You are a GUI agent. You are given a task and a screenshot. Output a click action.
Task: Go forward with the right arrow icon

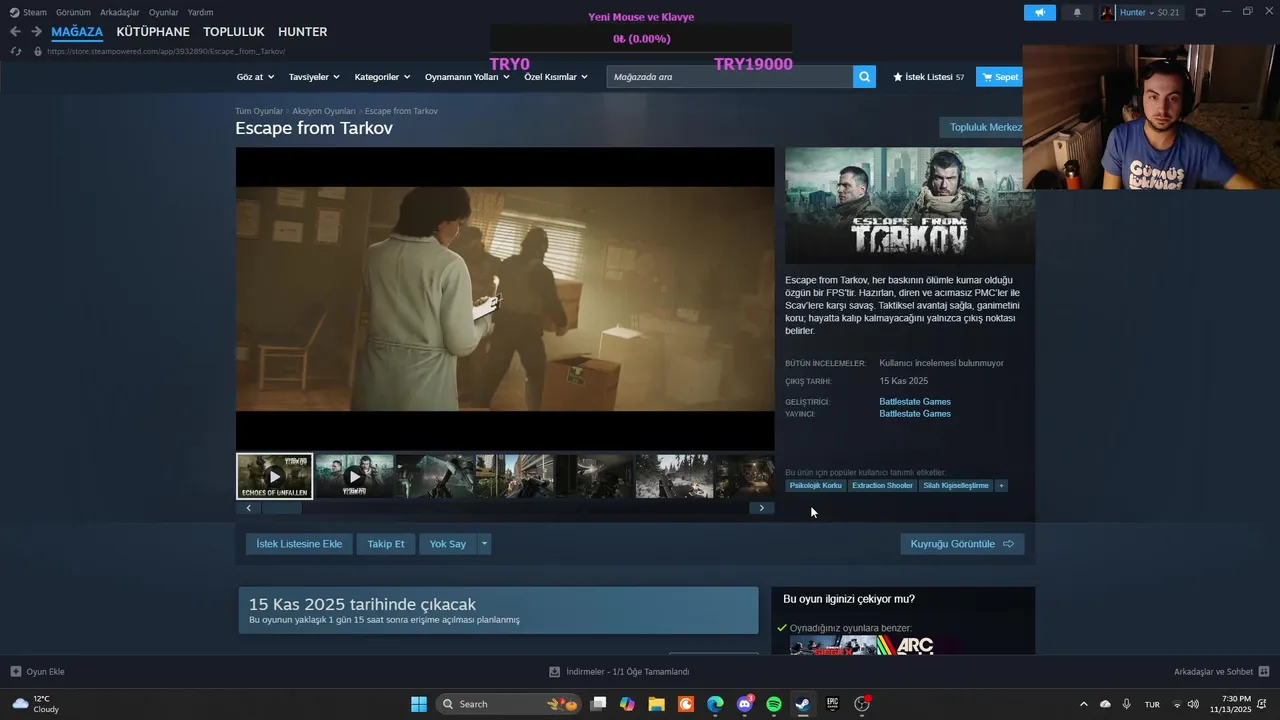click(x=36, y=32)
